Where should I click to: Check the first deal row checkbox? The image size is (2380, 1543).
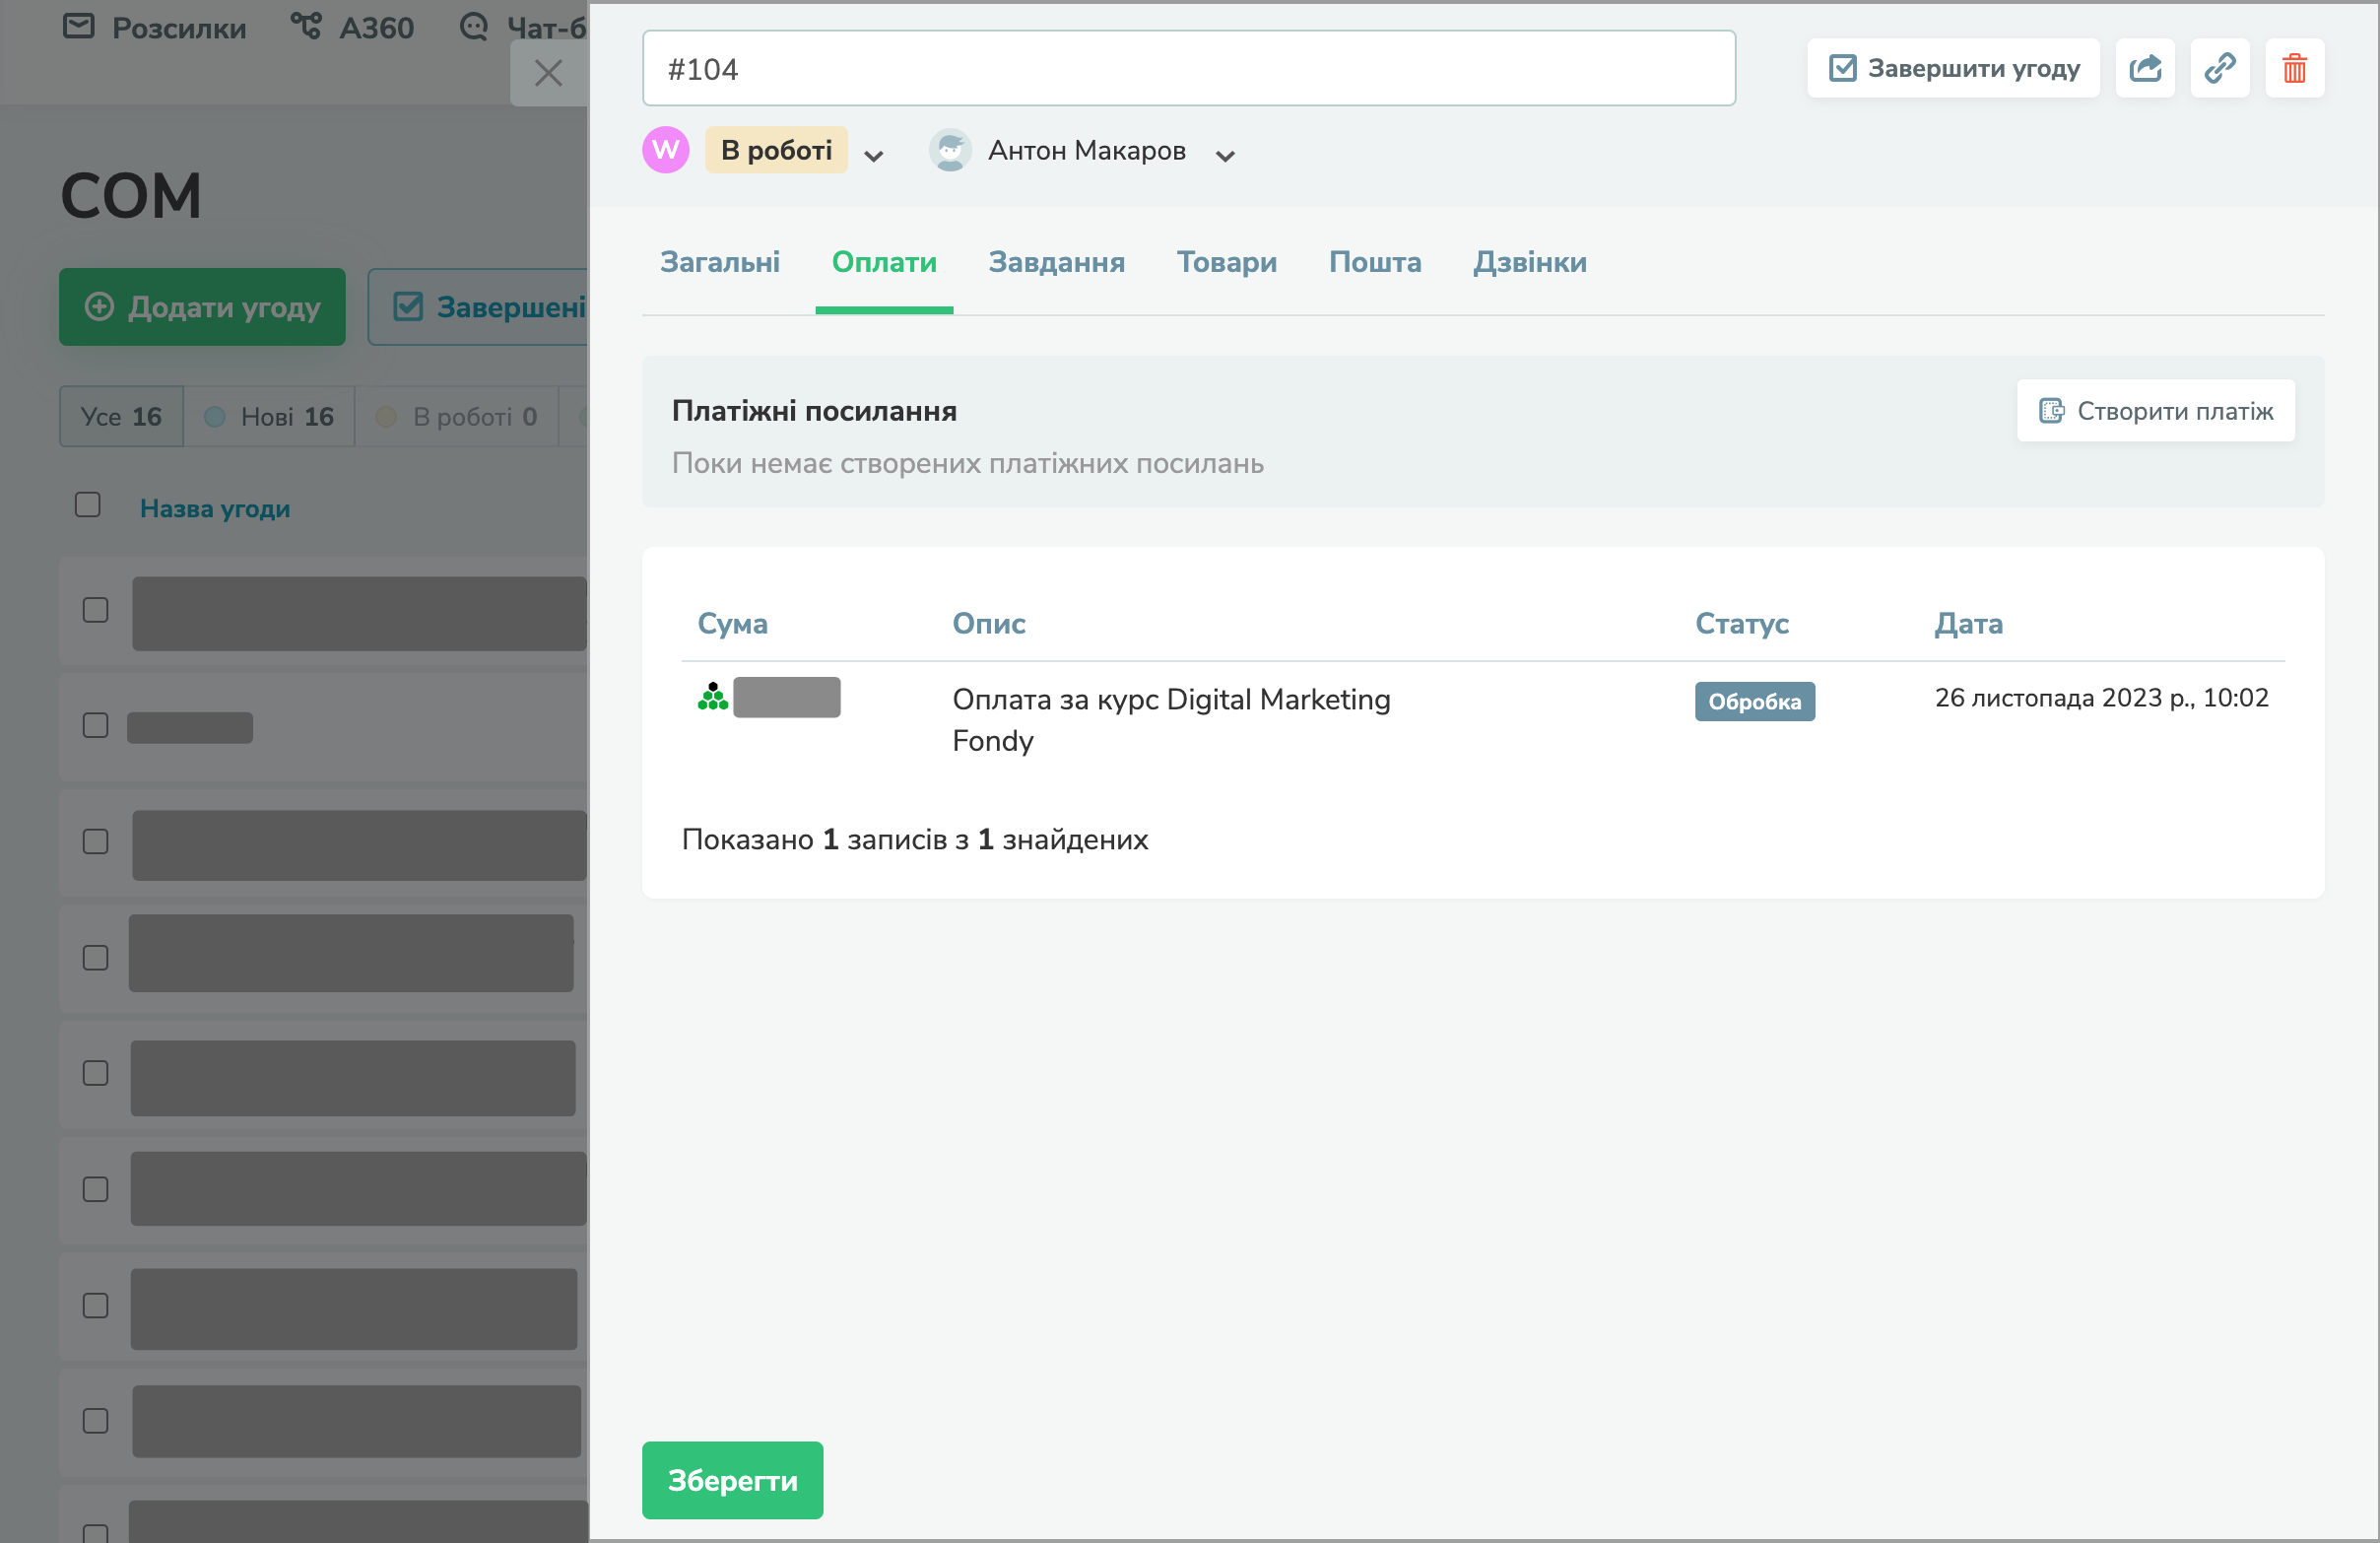point(96,610)
